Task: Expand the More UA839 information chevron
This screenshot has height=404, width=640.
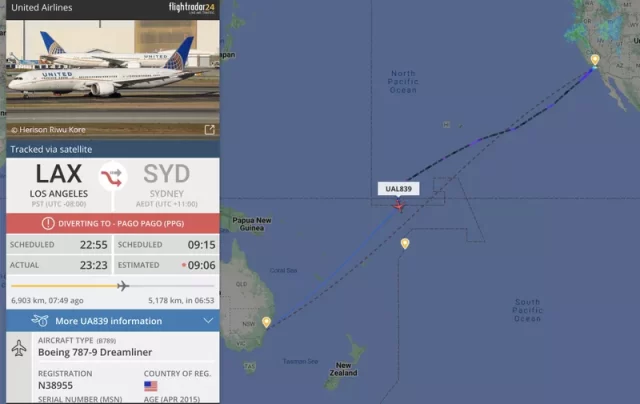Action: coord(208,321)
